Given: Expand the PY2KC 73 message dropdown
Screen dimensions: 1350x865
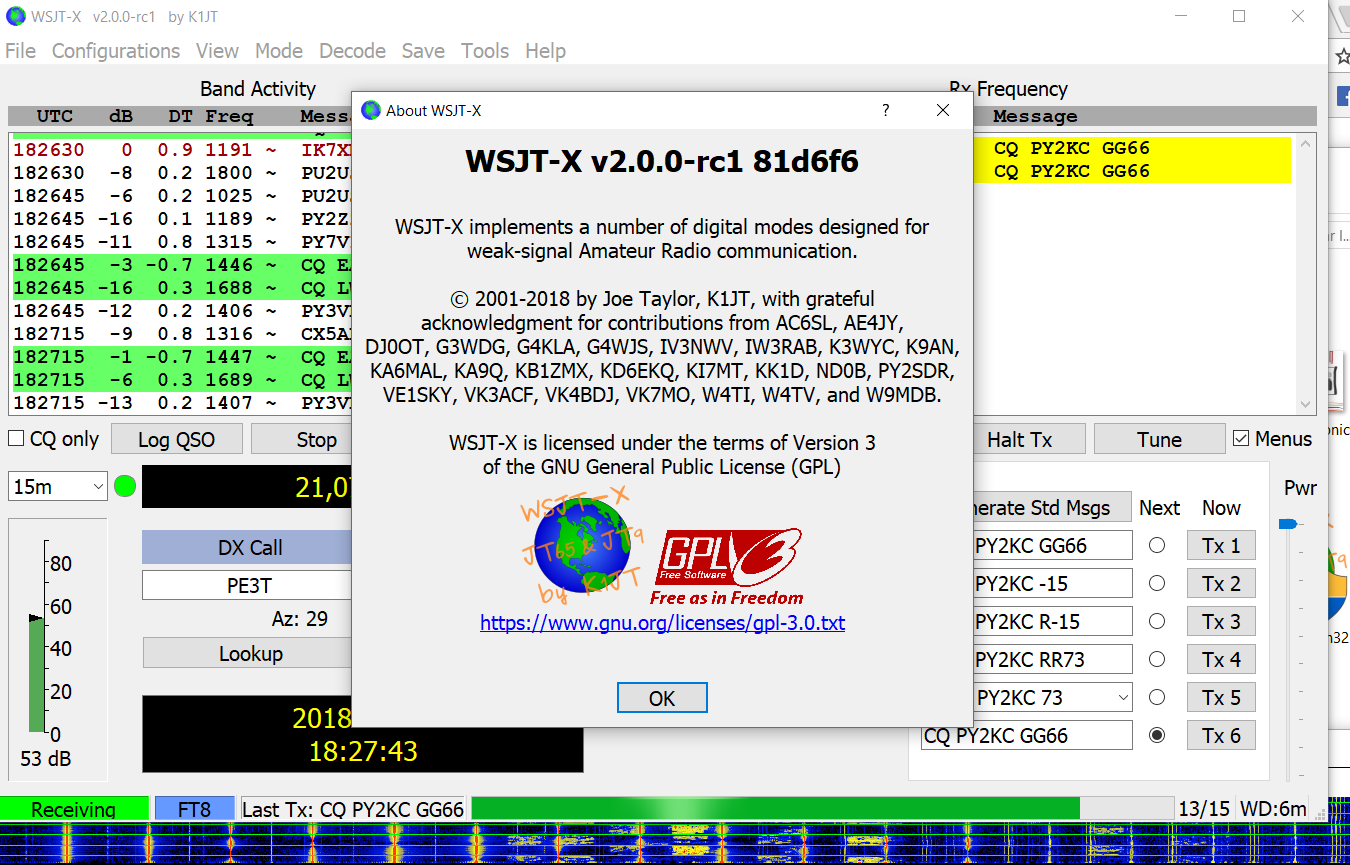Looking at the screenshot, I should [1123, 698].
